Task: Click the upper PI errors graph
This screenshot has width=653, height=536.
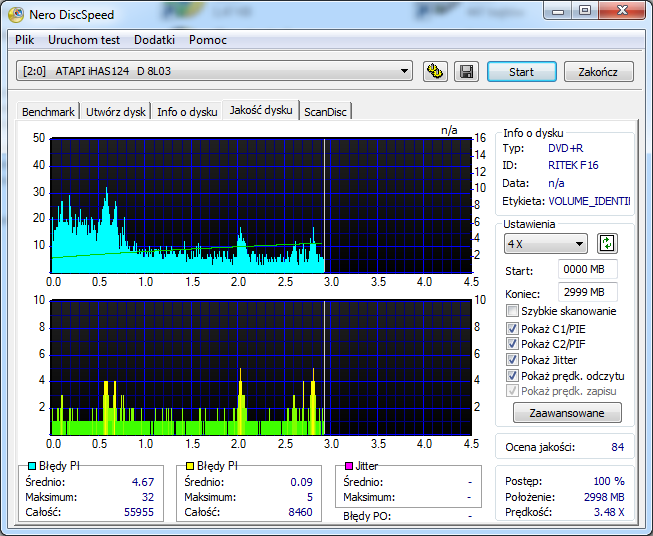Action: (x=261, y=205)
